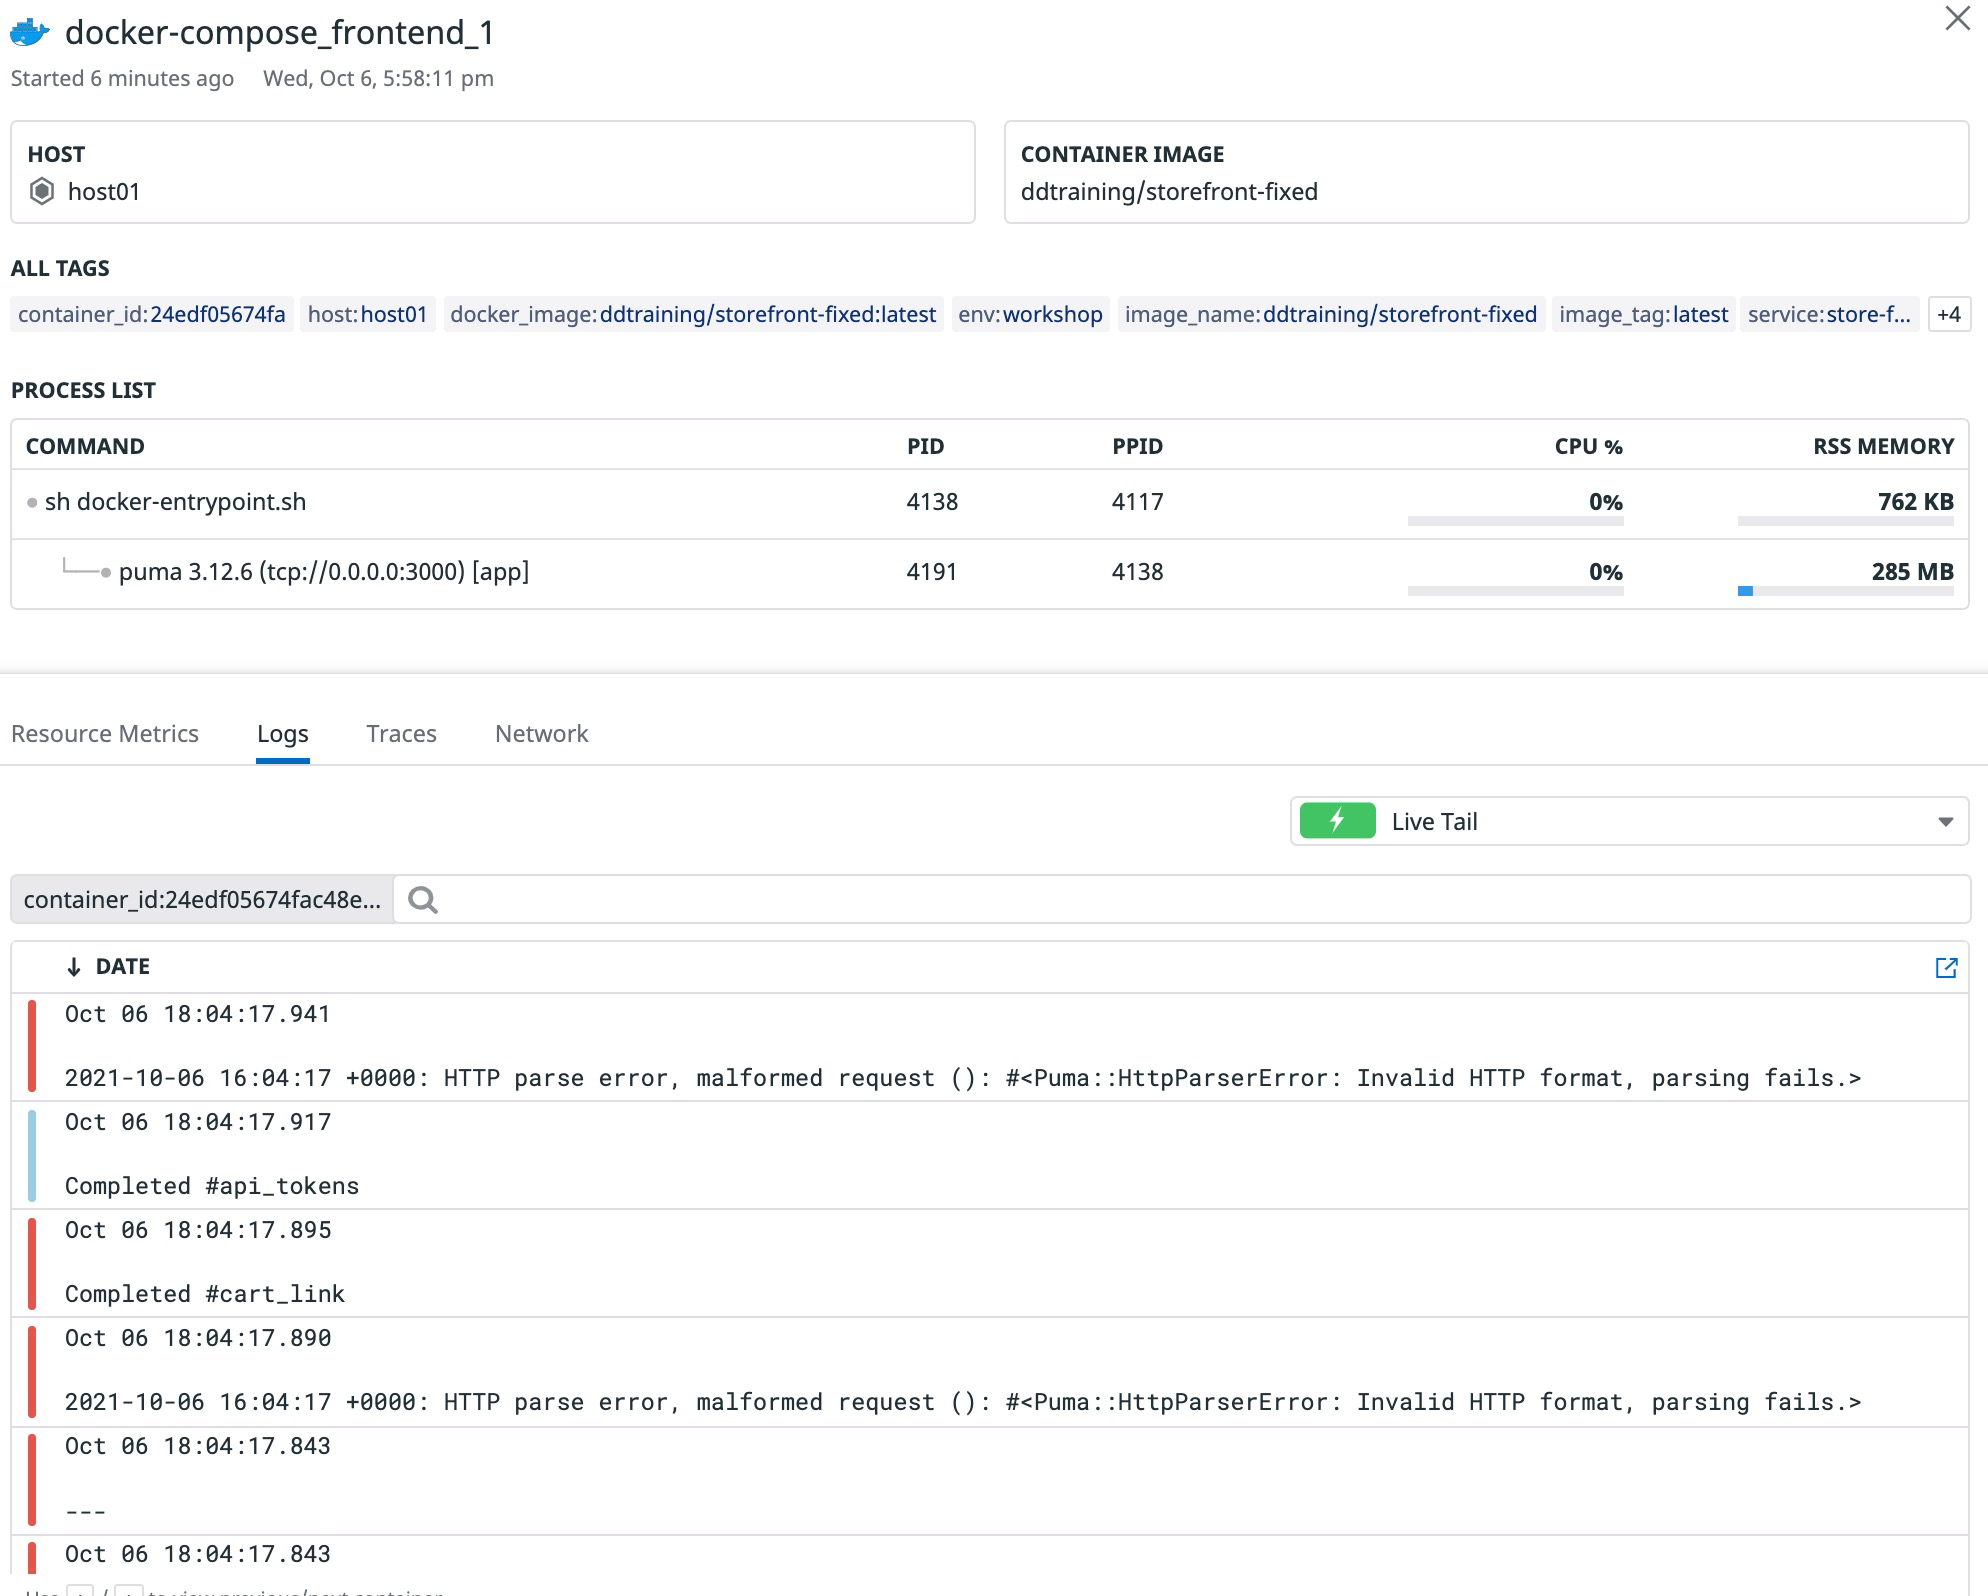Switch to the Resource Metrics tab

[x=105, y=734]
